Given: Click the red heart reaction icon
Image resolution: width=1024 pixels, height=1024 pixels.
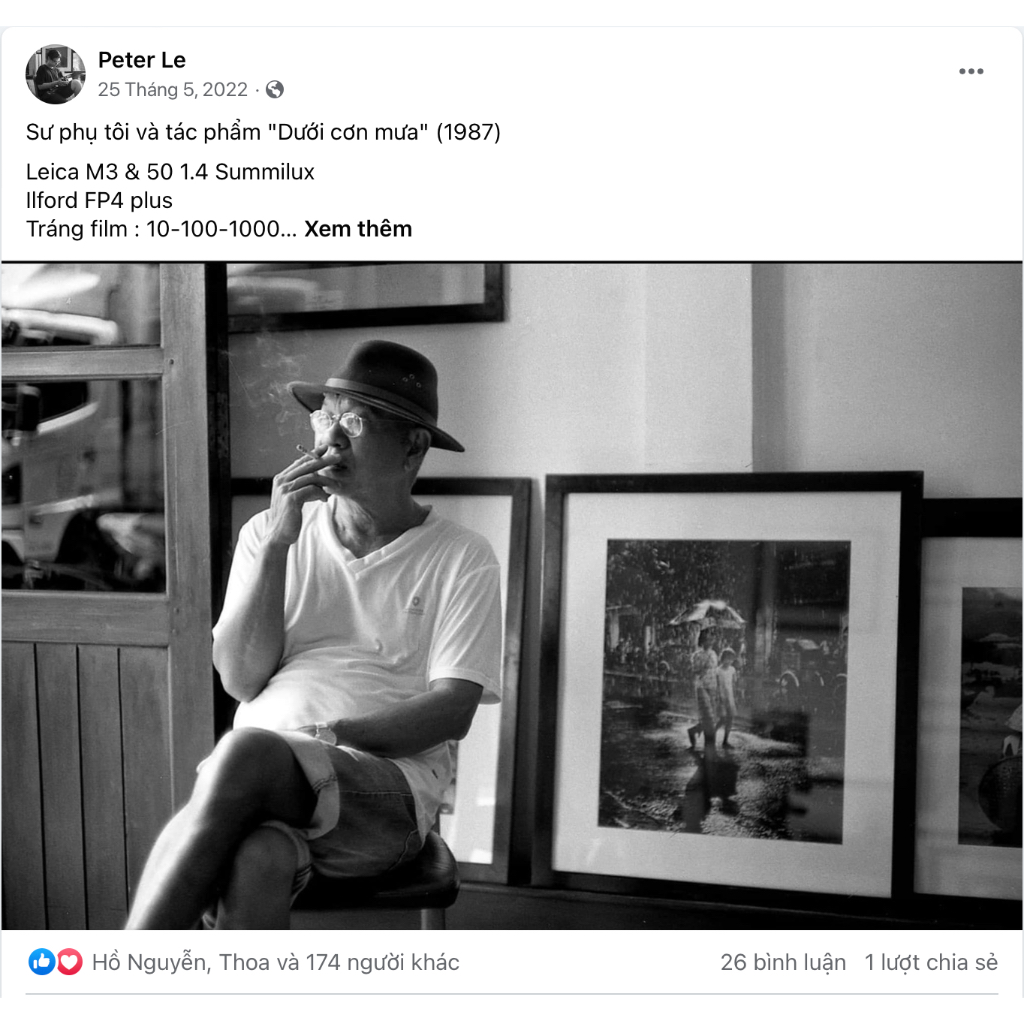Looking at the screenshot, I should pos(69,962).
